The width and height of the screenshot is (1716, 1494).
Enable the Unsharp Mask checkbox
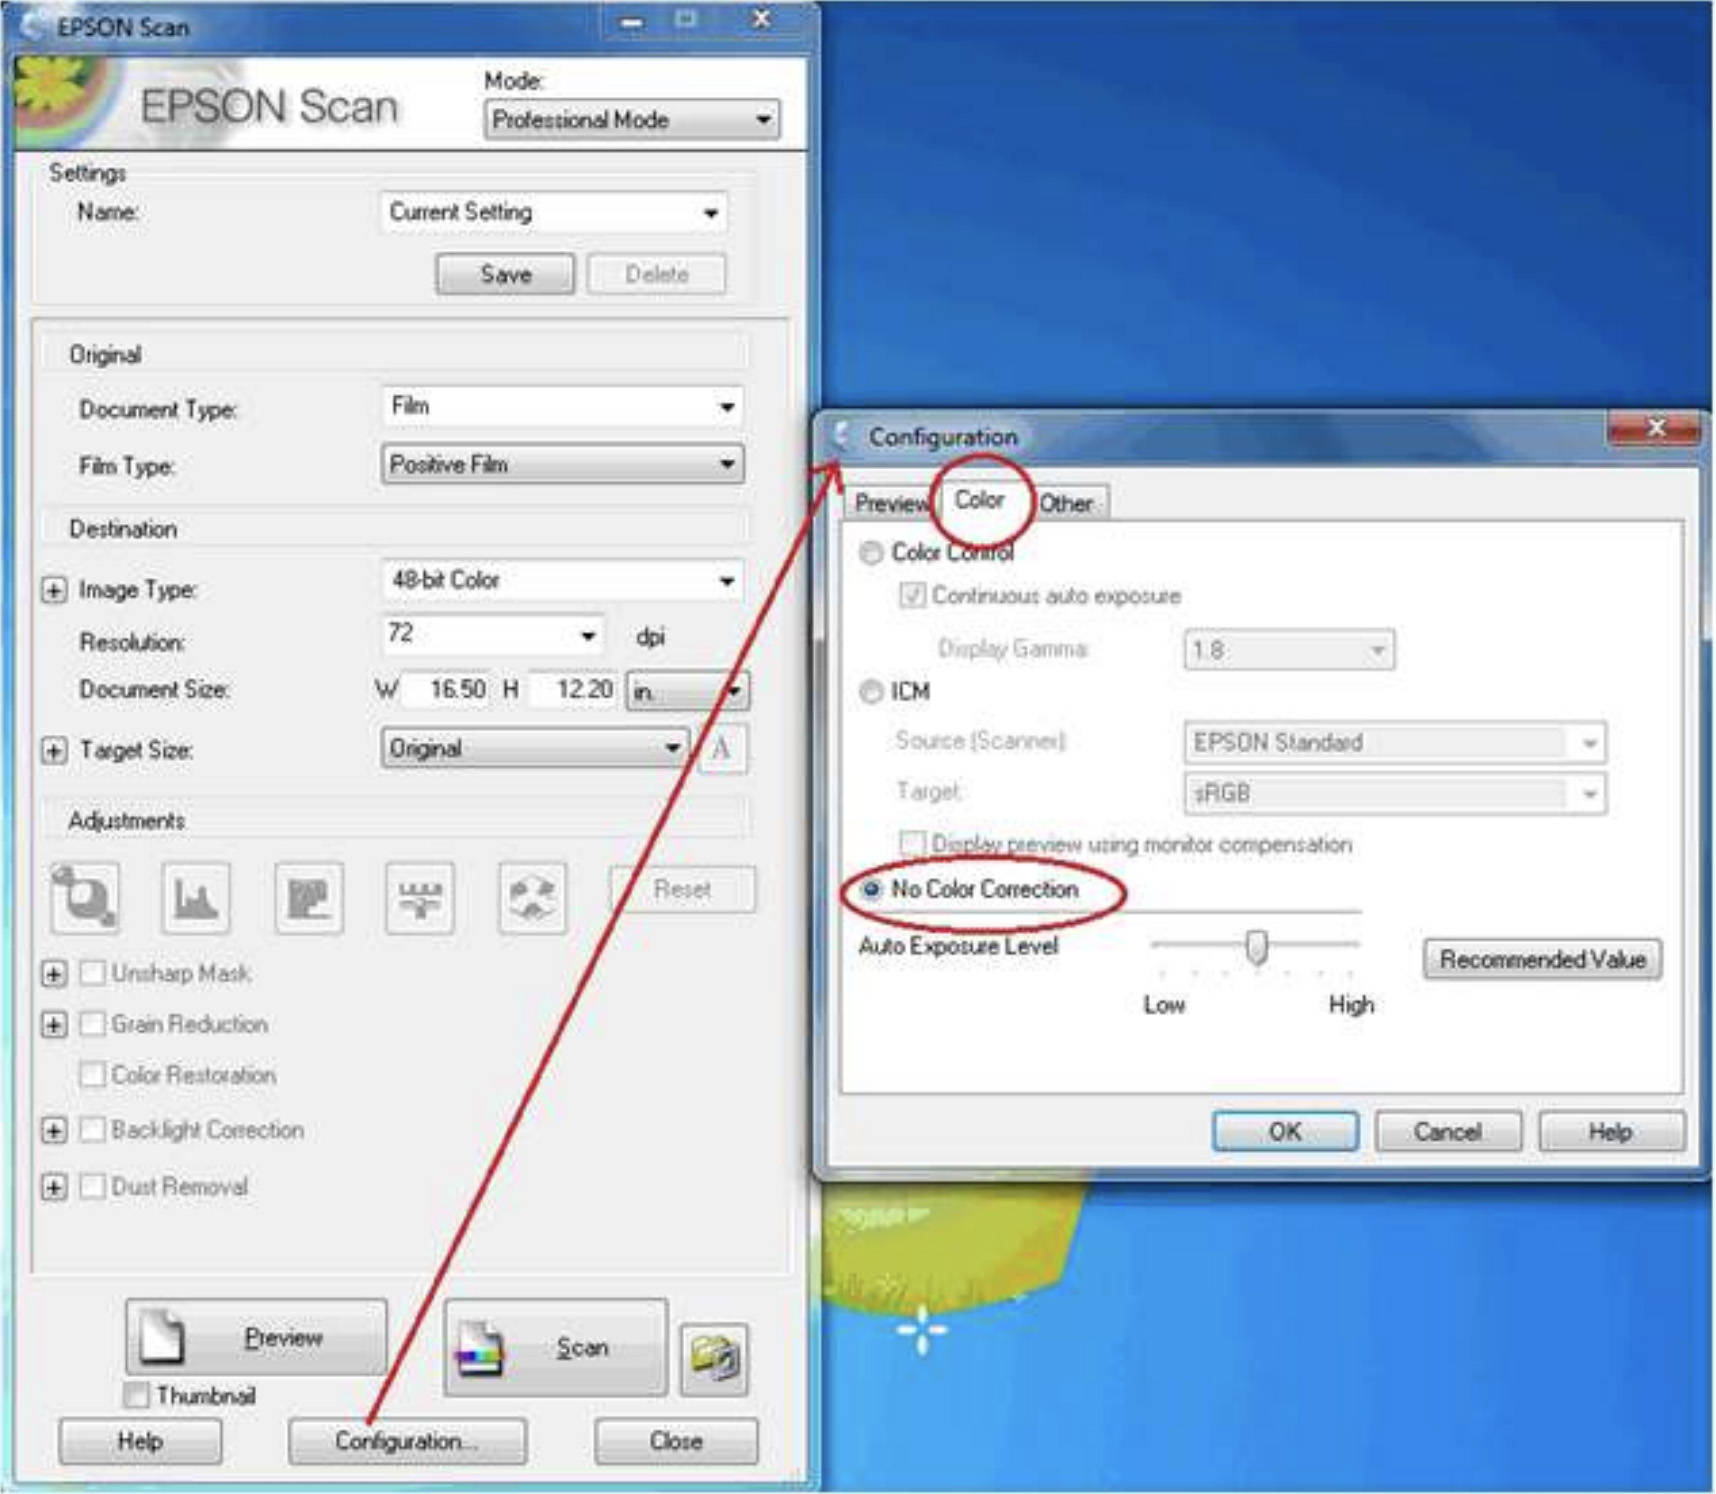(x=92, y=973)
